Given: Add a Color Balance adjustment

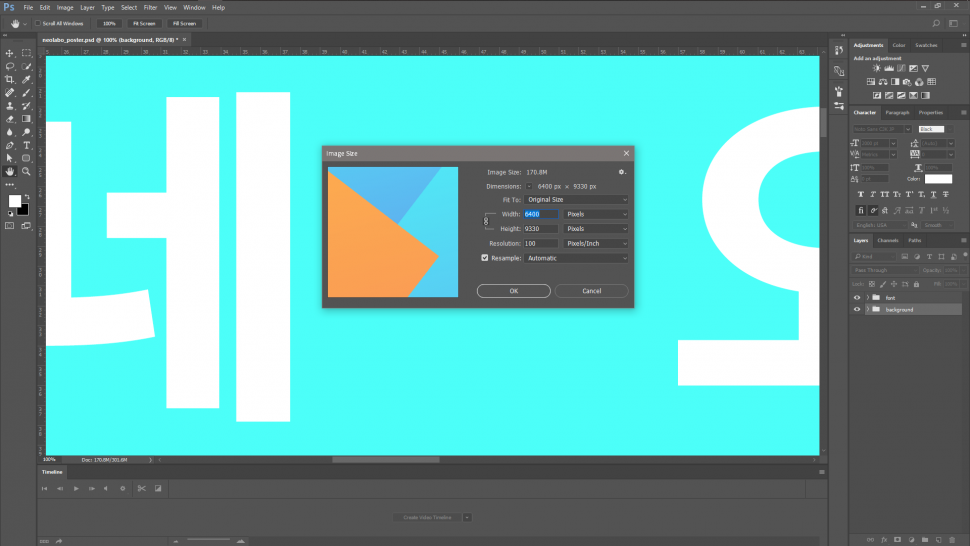Looking at the screenshot, I should pos(883,82).
